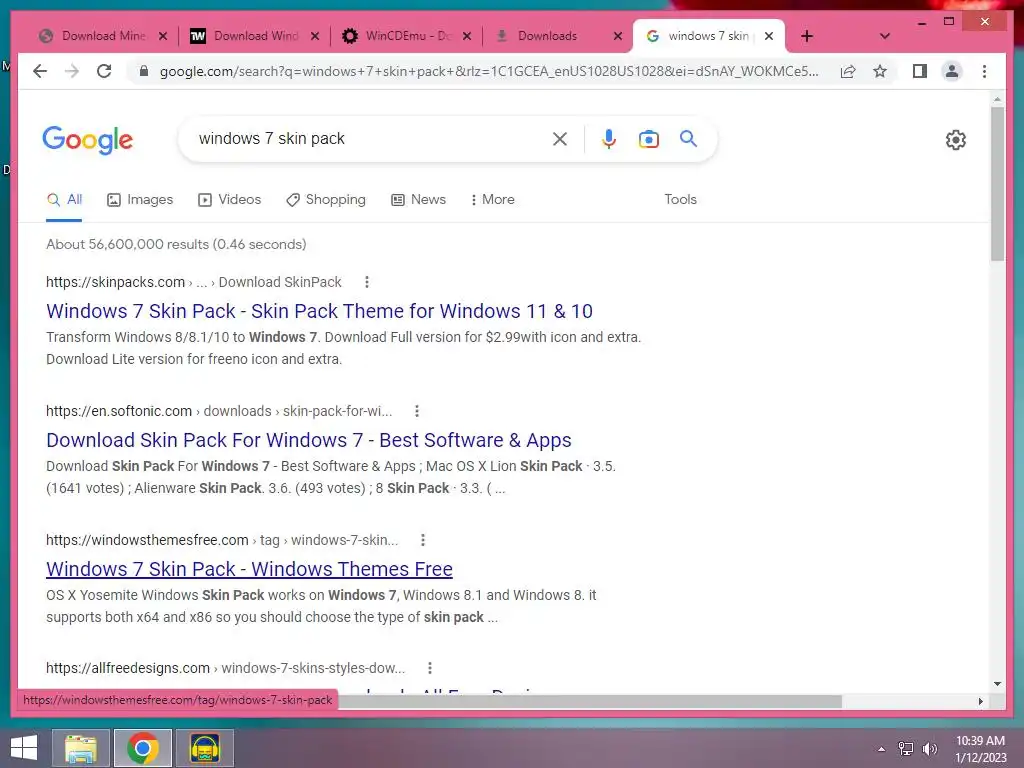
Task: Expand the More search filters
Action: click(492, 199)
